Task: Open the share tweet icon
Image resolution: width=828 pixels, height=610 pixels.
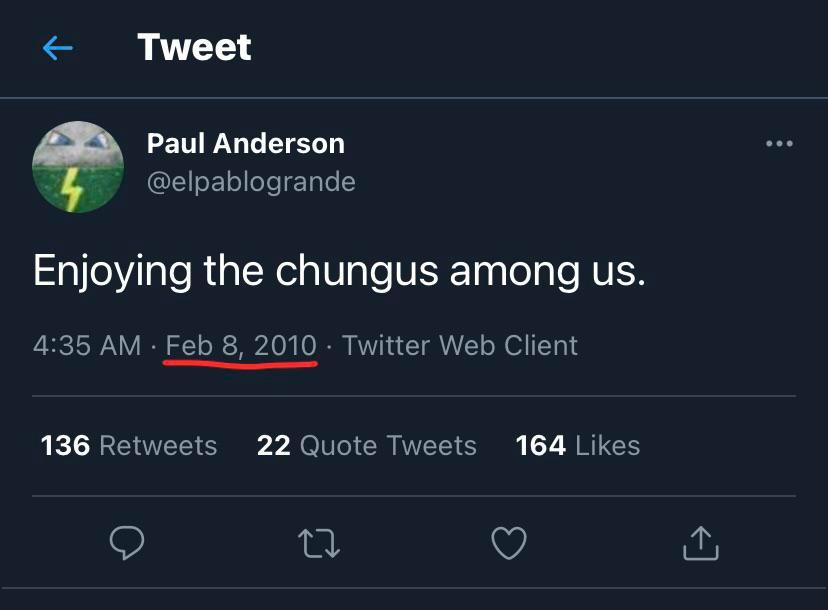Action: pos(700,543)
